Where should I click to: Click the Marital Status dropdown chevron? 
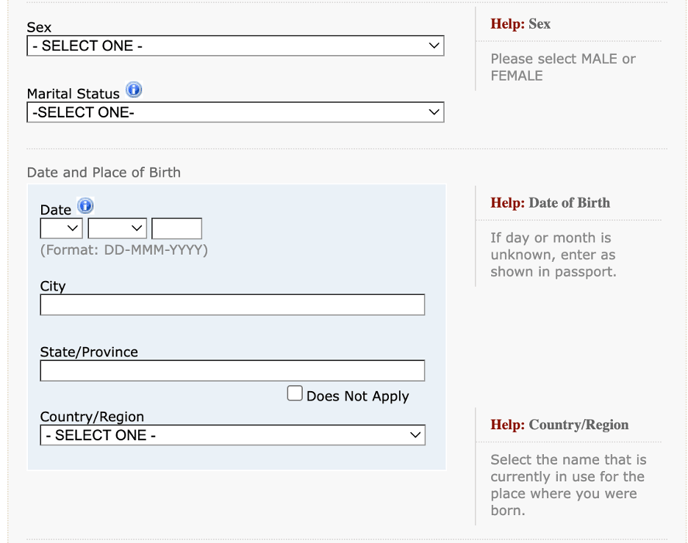tap(434, 112)
